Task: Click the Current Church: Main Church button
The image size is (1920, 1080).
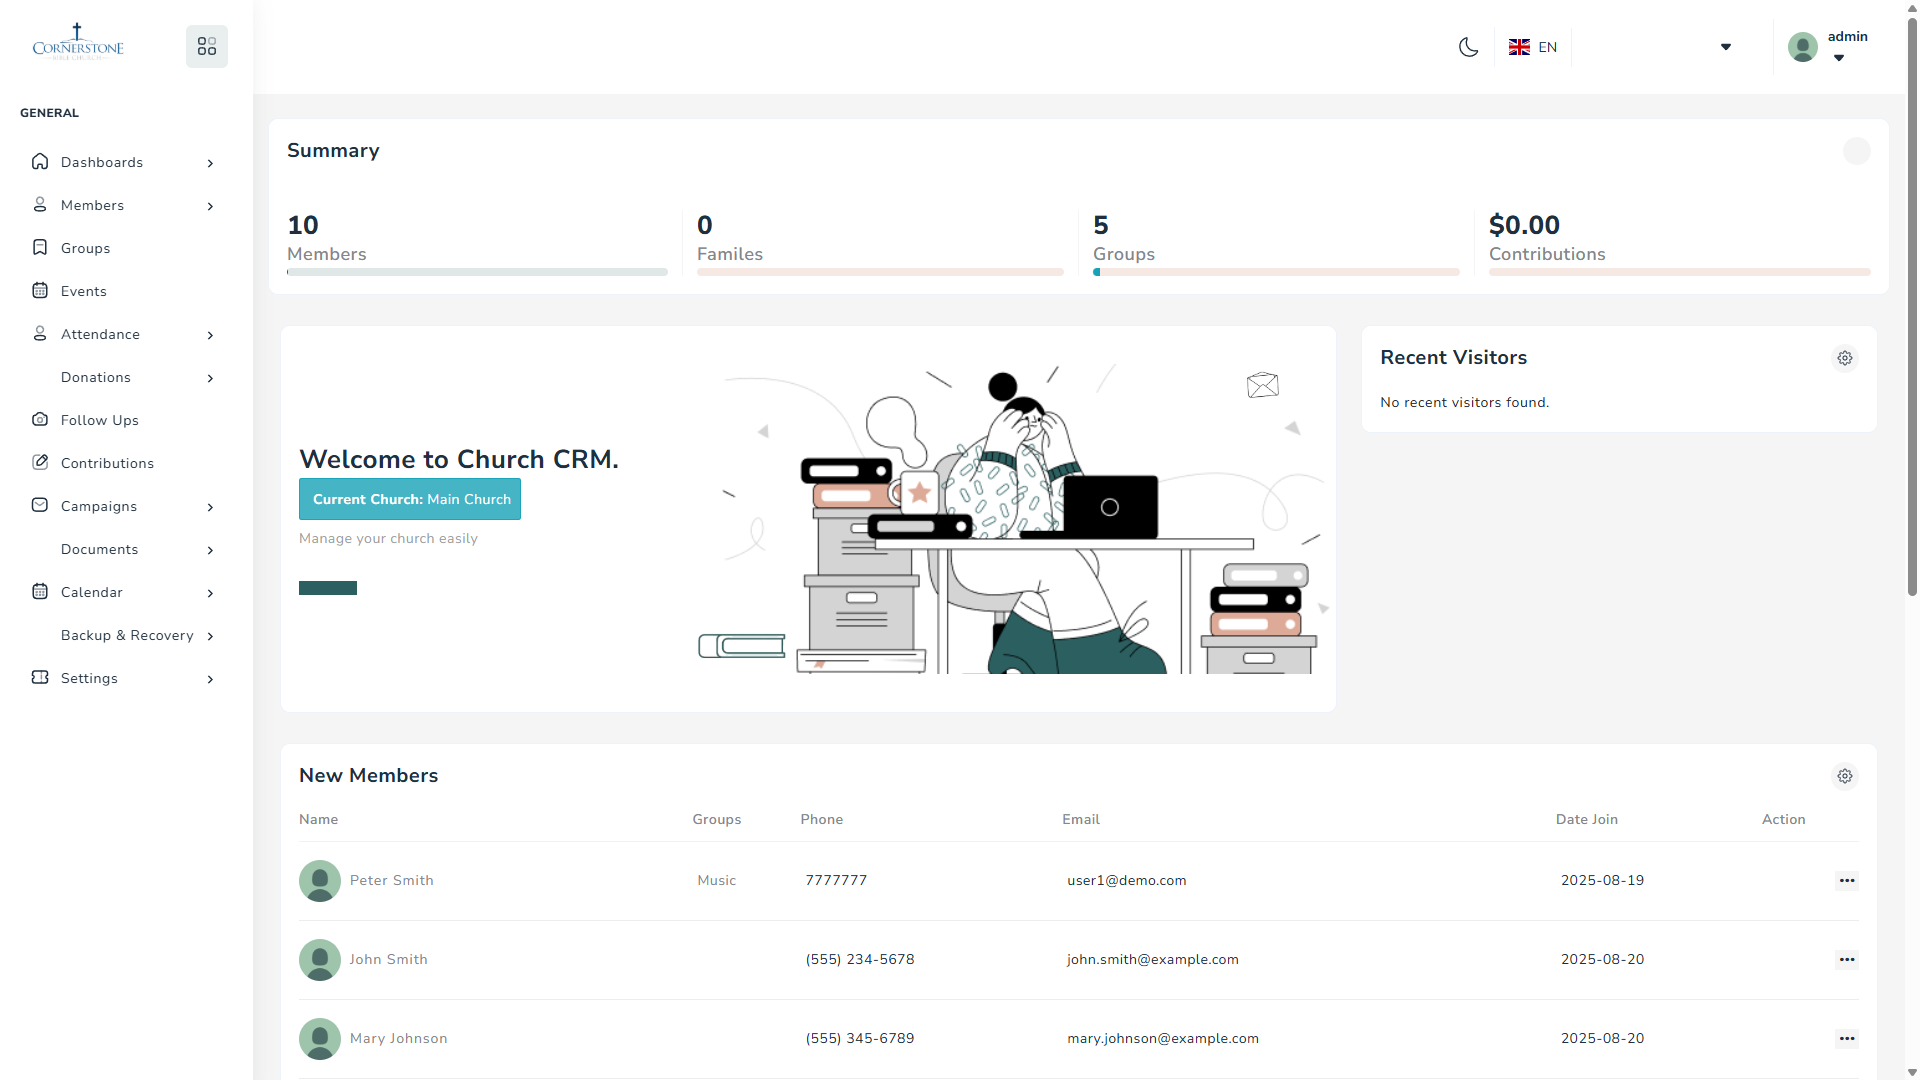Action: point(410,499)
